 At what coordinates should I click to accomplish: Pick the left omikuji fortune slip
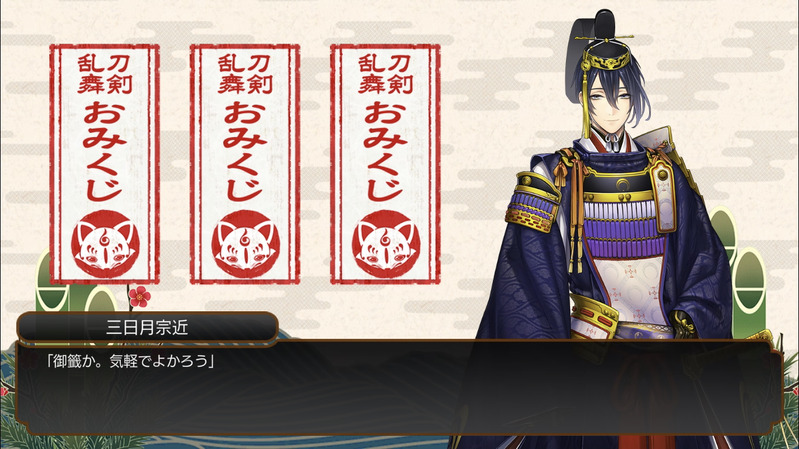tap(104, 164)
